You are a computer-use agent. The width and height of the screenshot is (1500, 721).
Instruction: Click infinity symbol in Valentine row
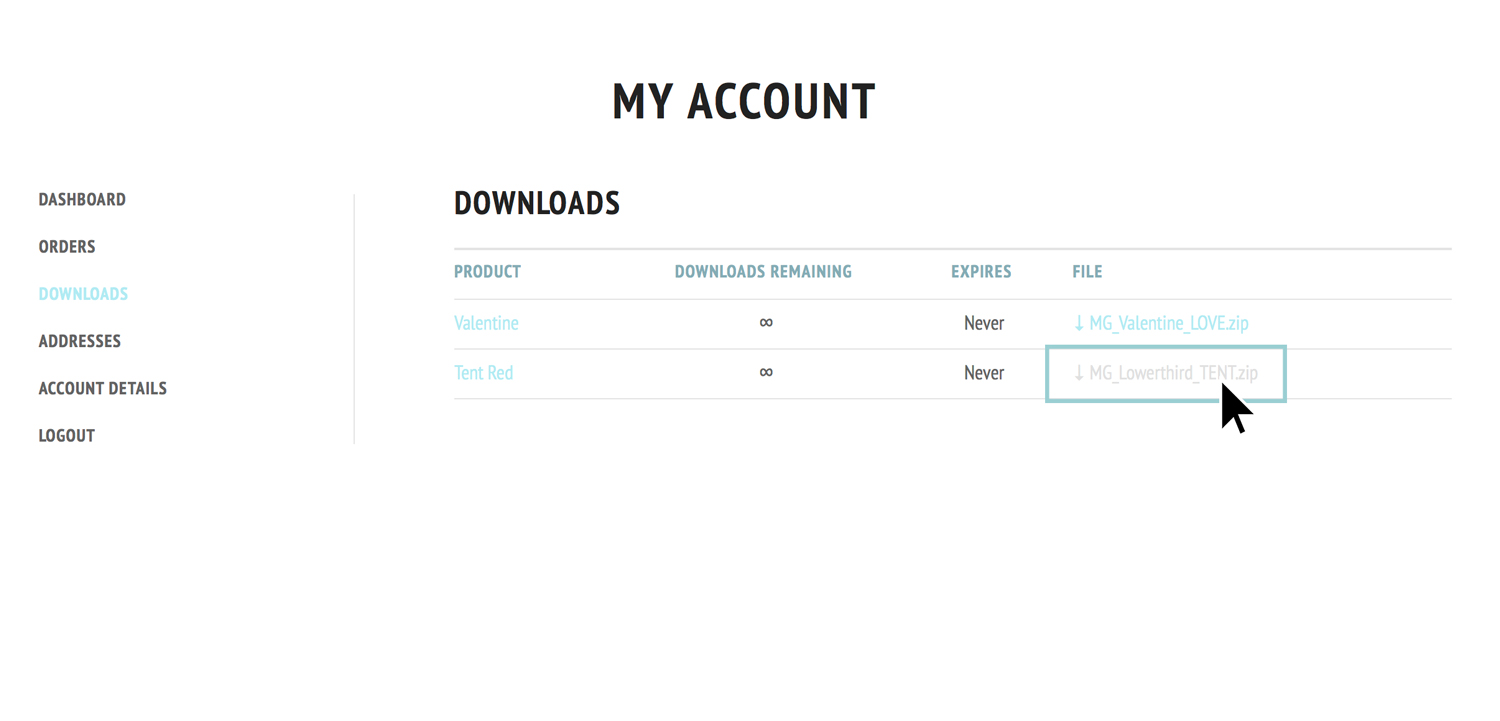[766, 322]
